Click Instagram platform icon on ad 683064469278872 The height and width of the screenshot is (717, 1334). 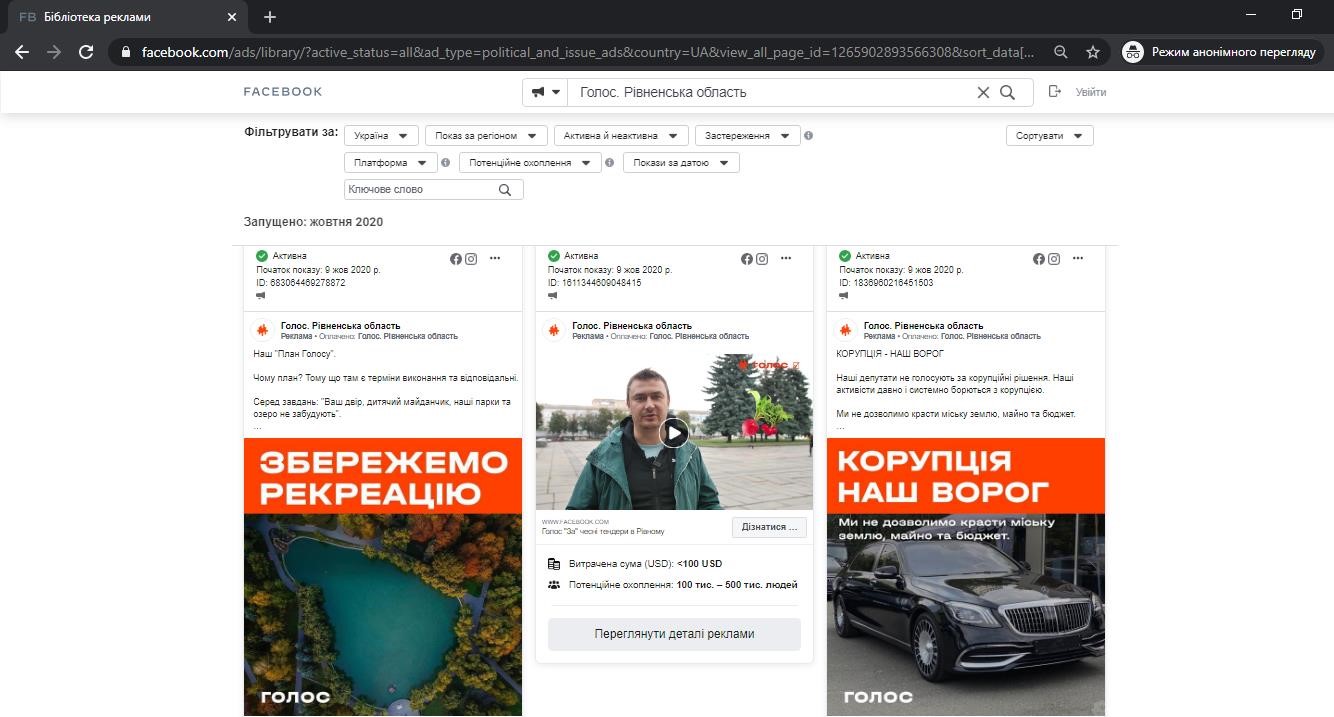tap(471, 259)
